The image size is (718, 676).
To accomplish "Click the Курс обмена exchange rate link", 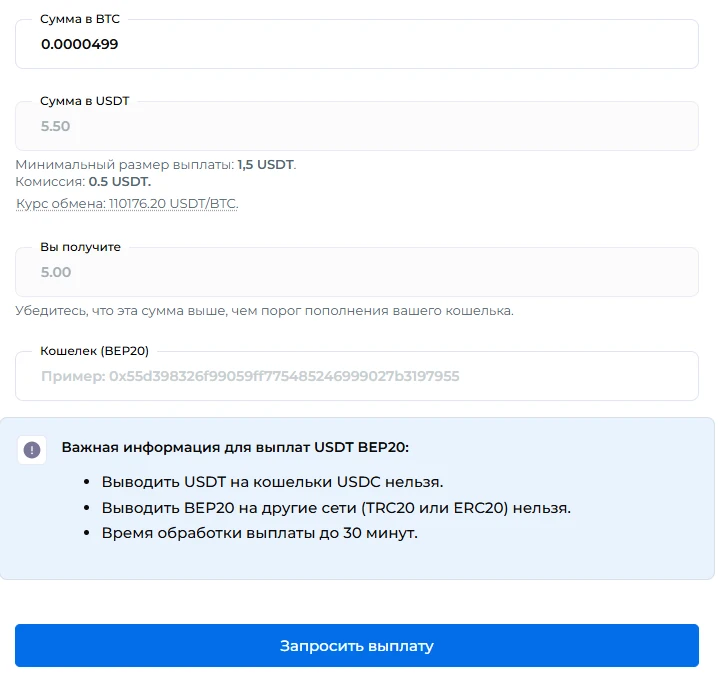I will [127, 203].
